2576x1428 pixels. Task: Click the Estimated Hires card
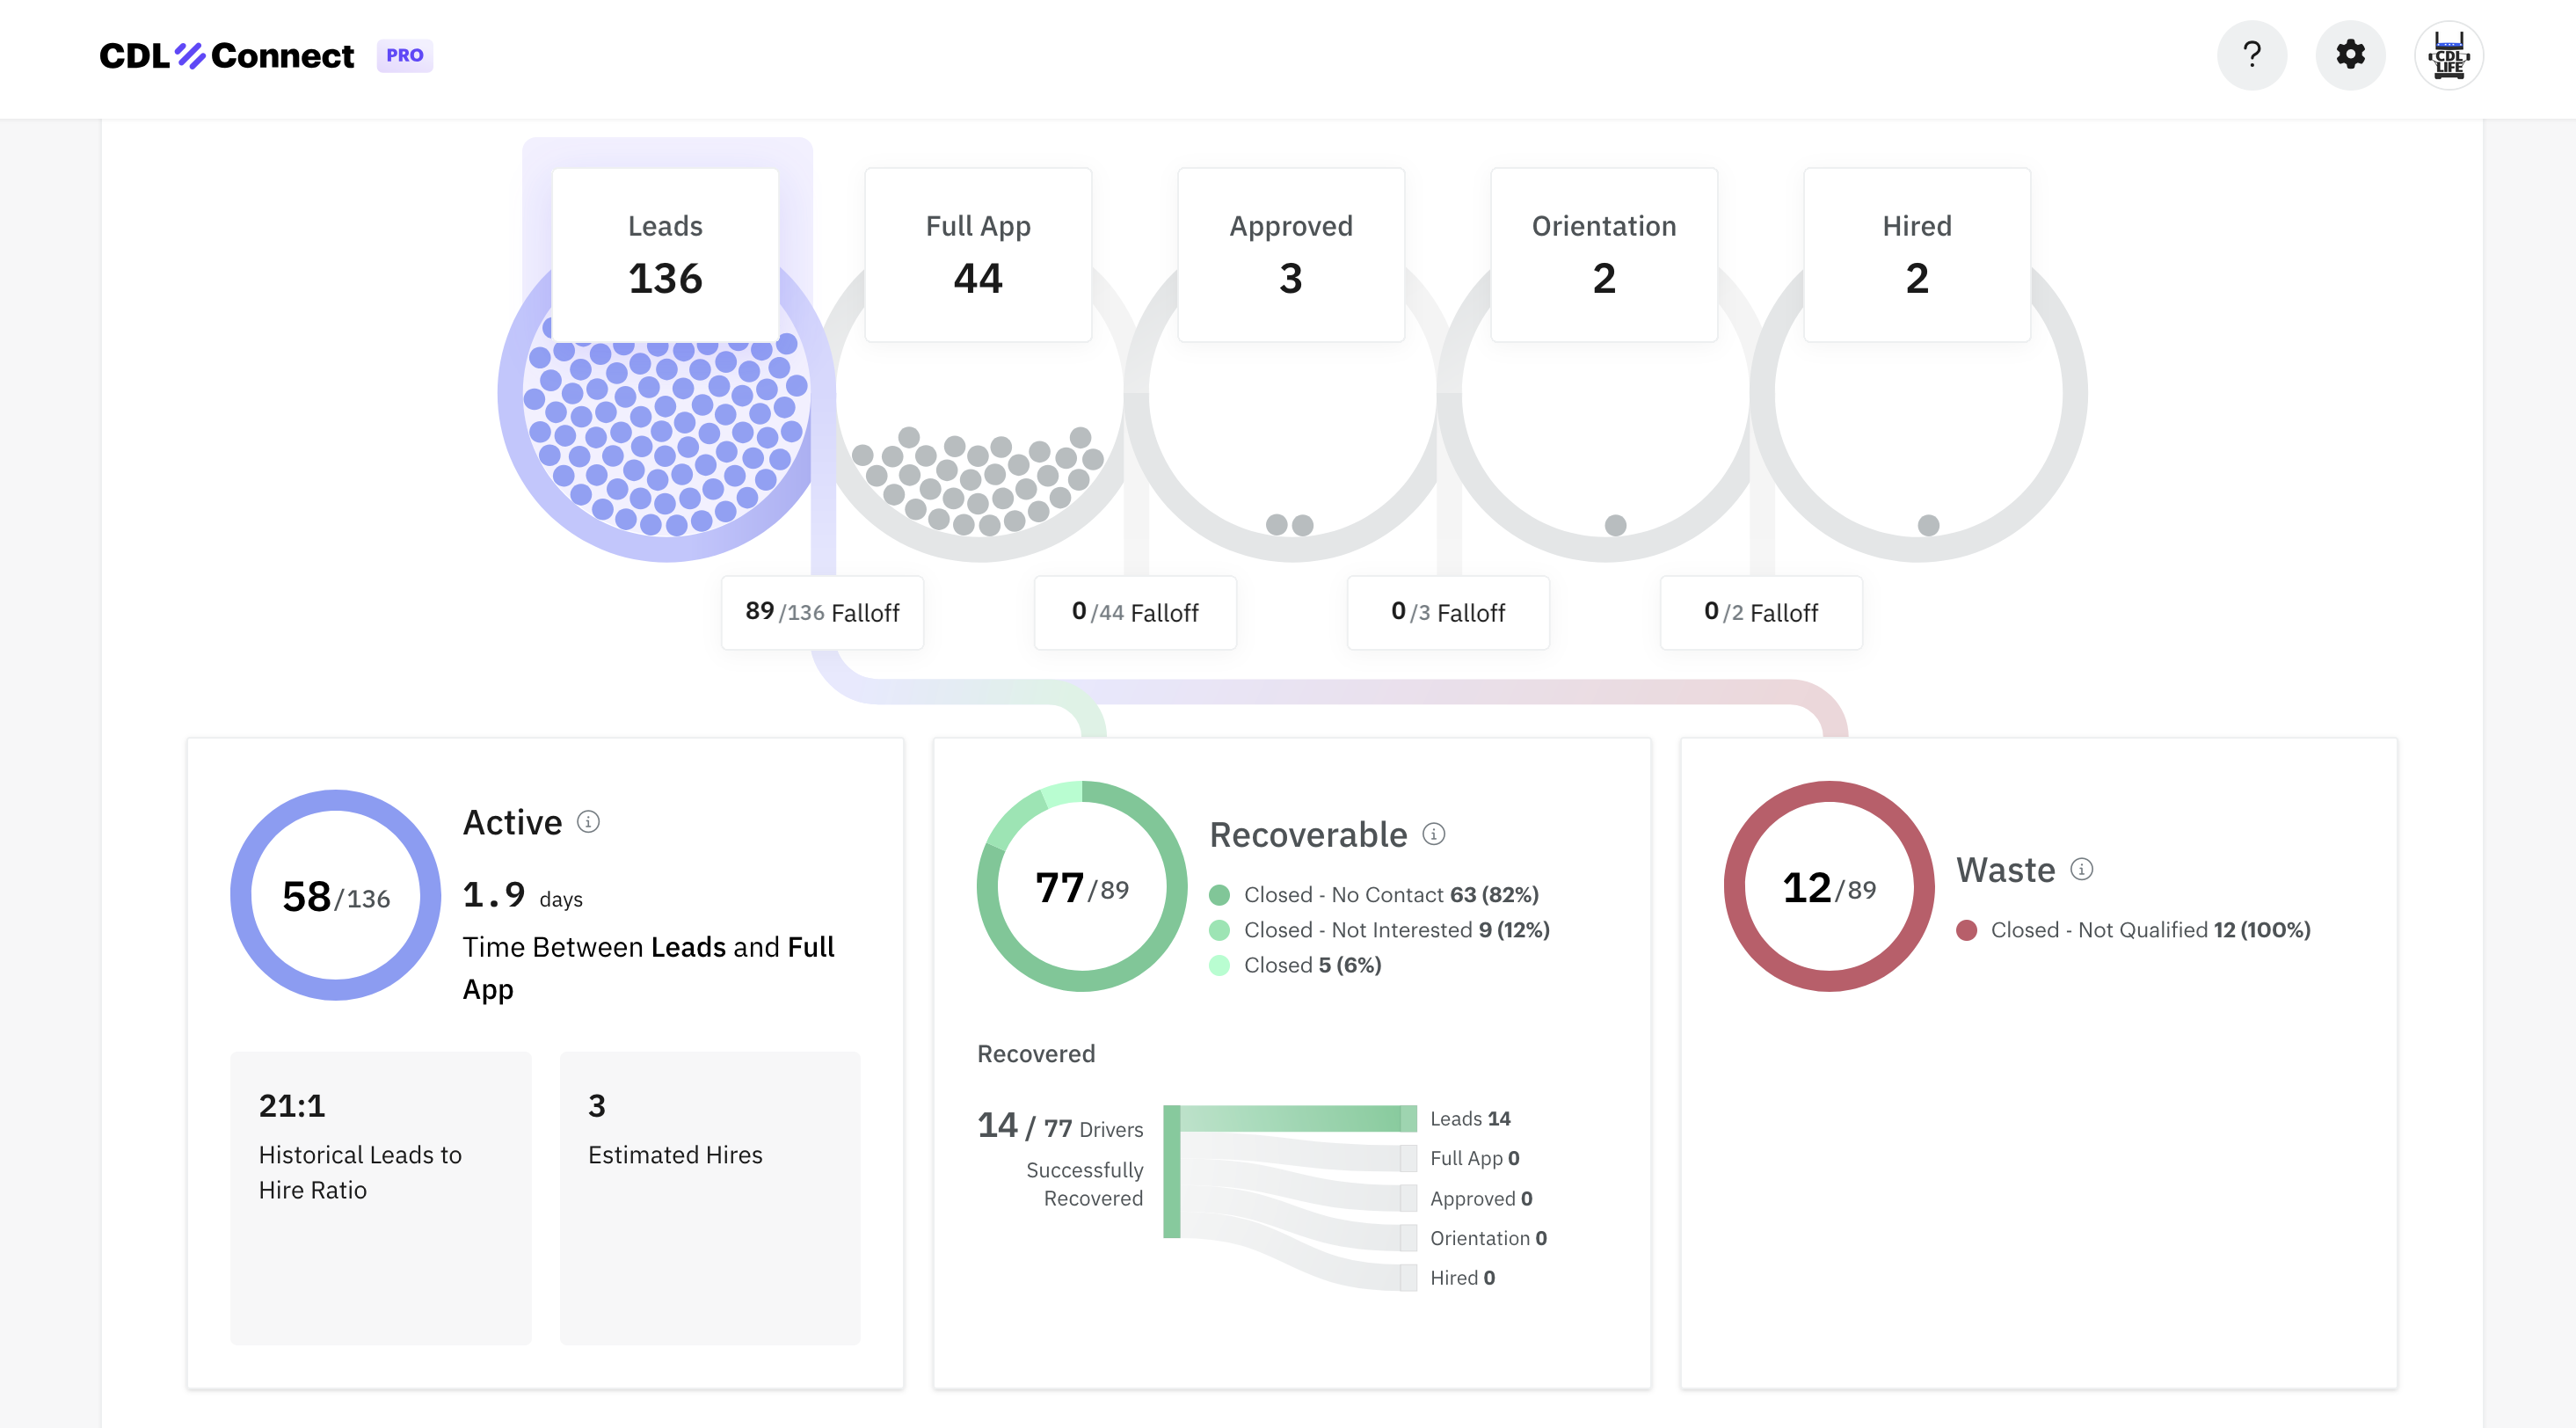click(x=710, y=1197)
